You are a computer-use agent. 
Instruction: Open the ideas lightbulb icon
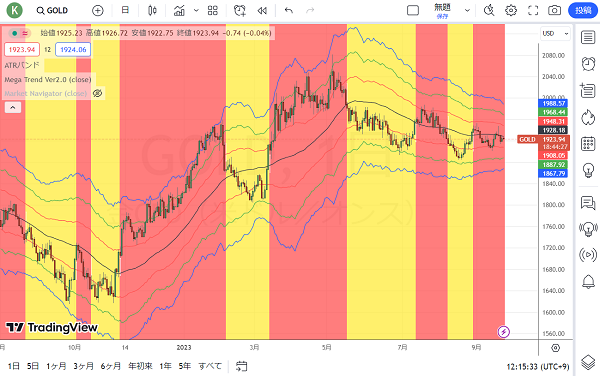point(588,170)
